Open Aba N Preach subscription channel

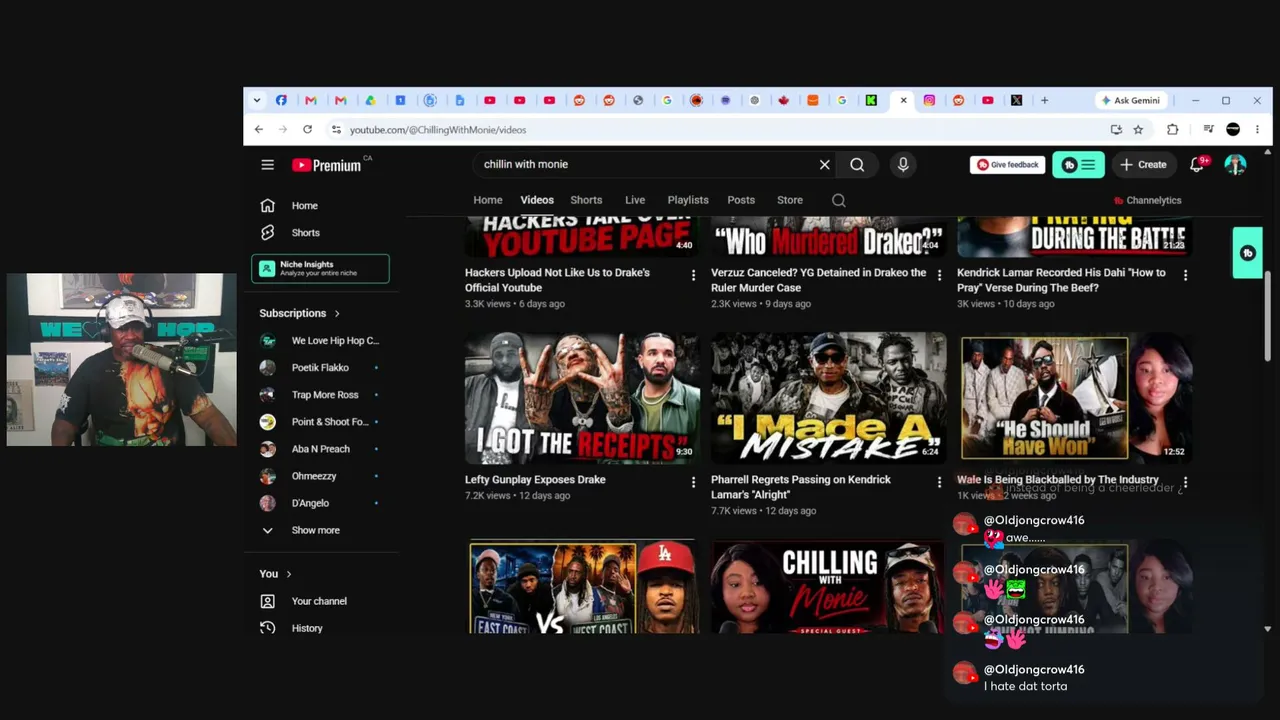[x=320, y=449]
